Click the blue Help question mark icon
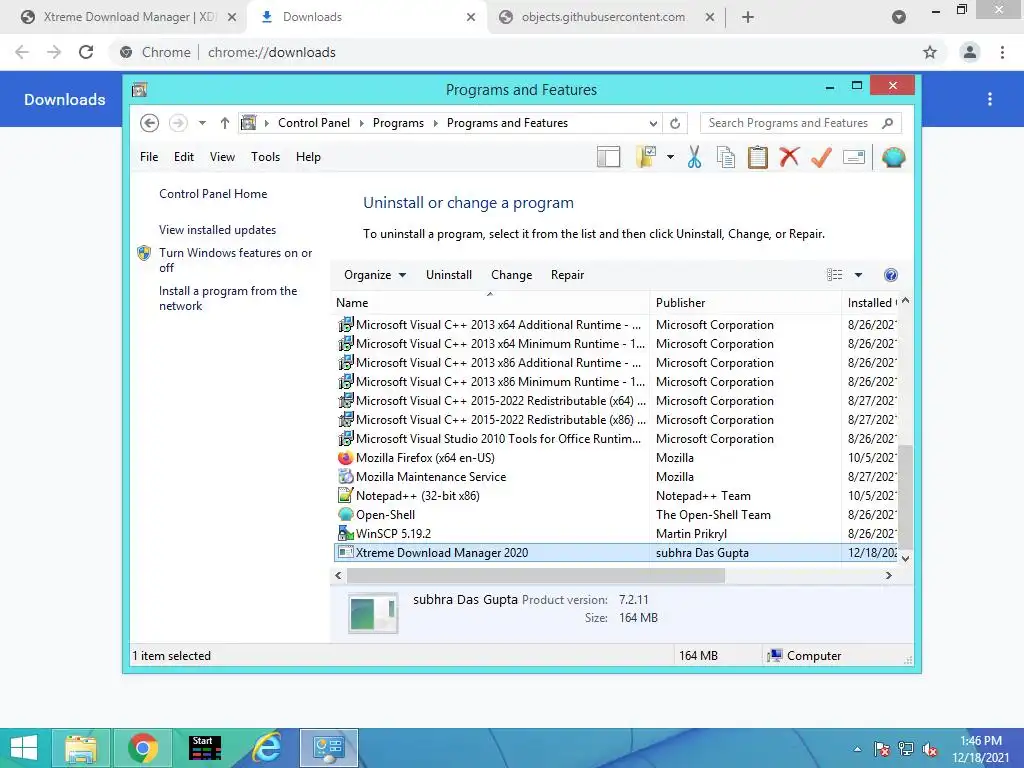Screen dimensions: 1024x768 pyautogui.click(x=890, y=275)
